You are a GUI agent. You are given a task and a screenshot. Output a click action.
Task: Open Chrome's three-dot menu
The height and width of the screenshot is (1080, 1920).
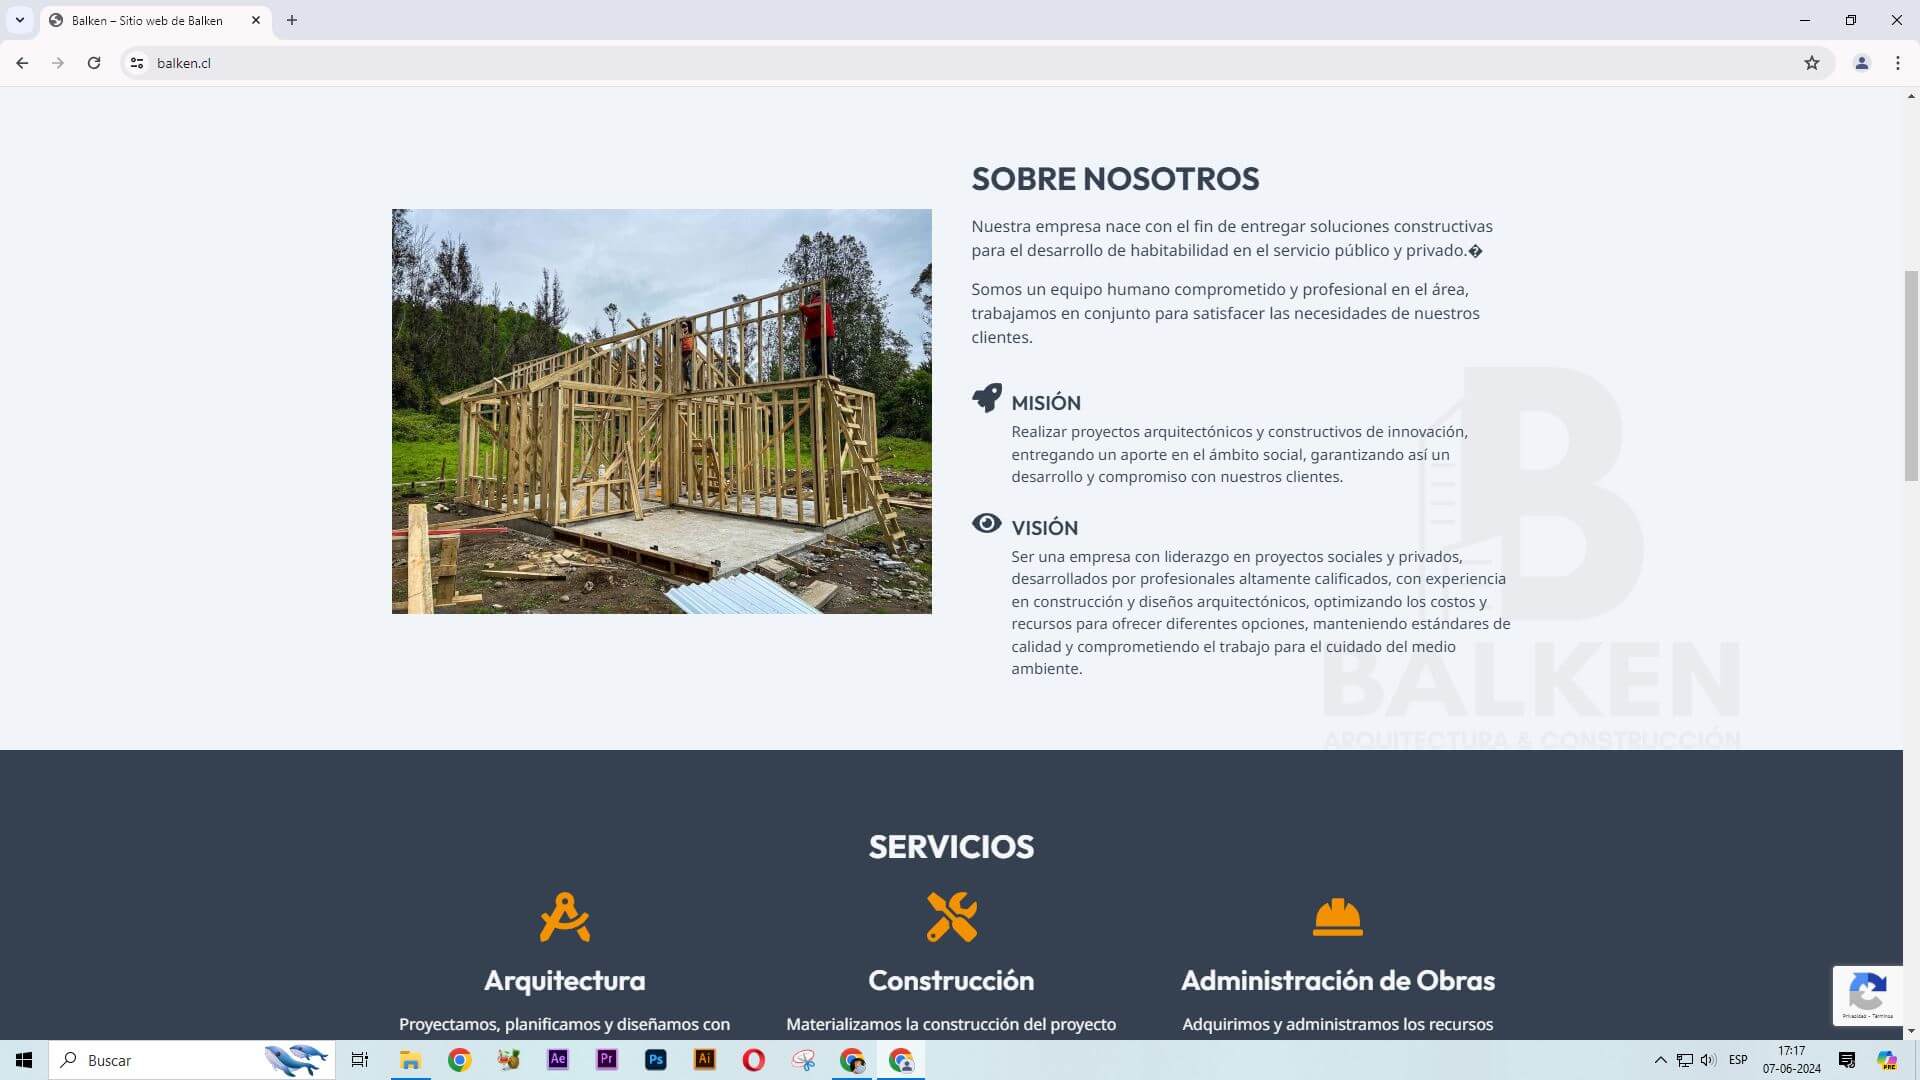click(x=1898, y=63)
